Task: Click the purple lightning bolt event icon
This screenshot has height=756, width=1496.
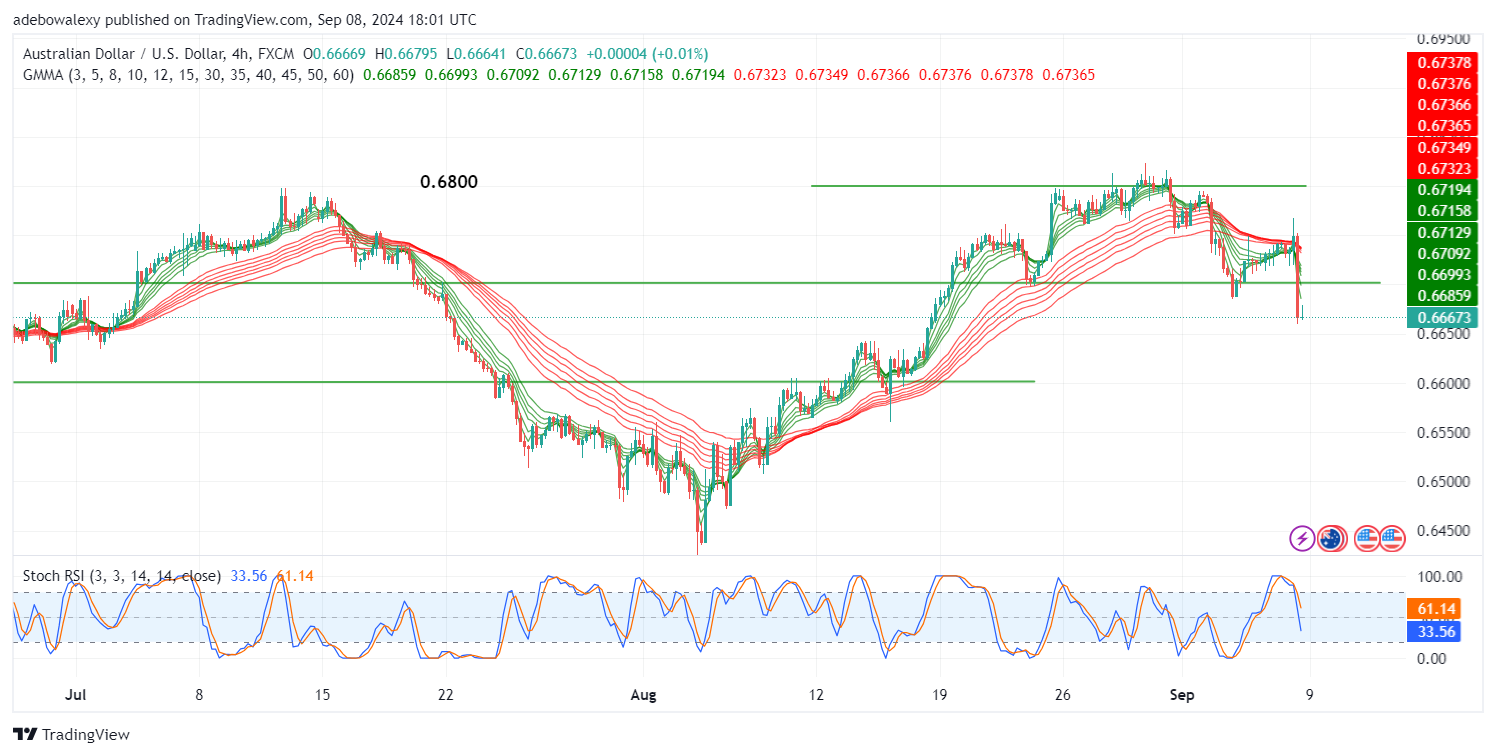Action: point(1302,539)
